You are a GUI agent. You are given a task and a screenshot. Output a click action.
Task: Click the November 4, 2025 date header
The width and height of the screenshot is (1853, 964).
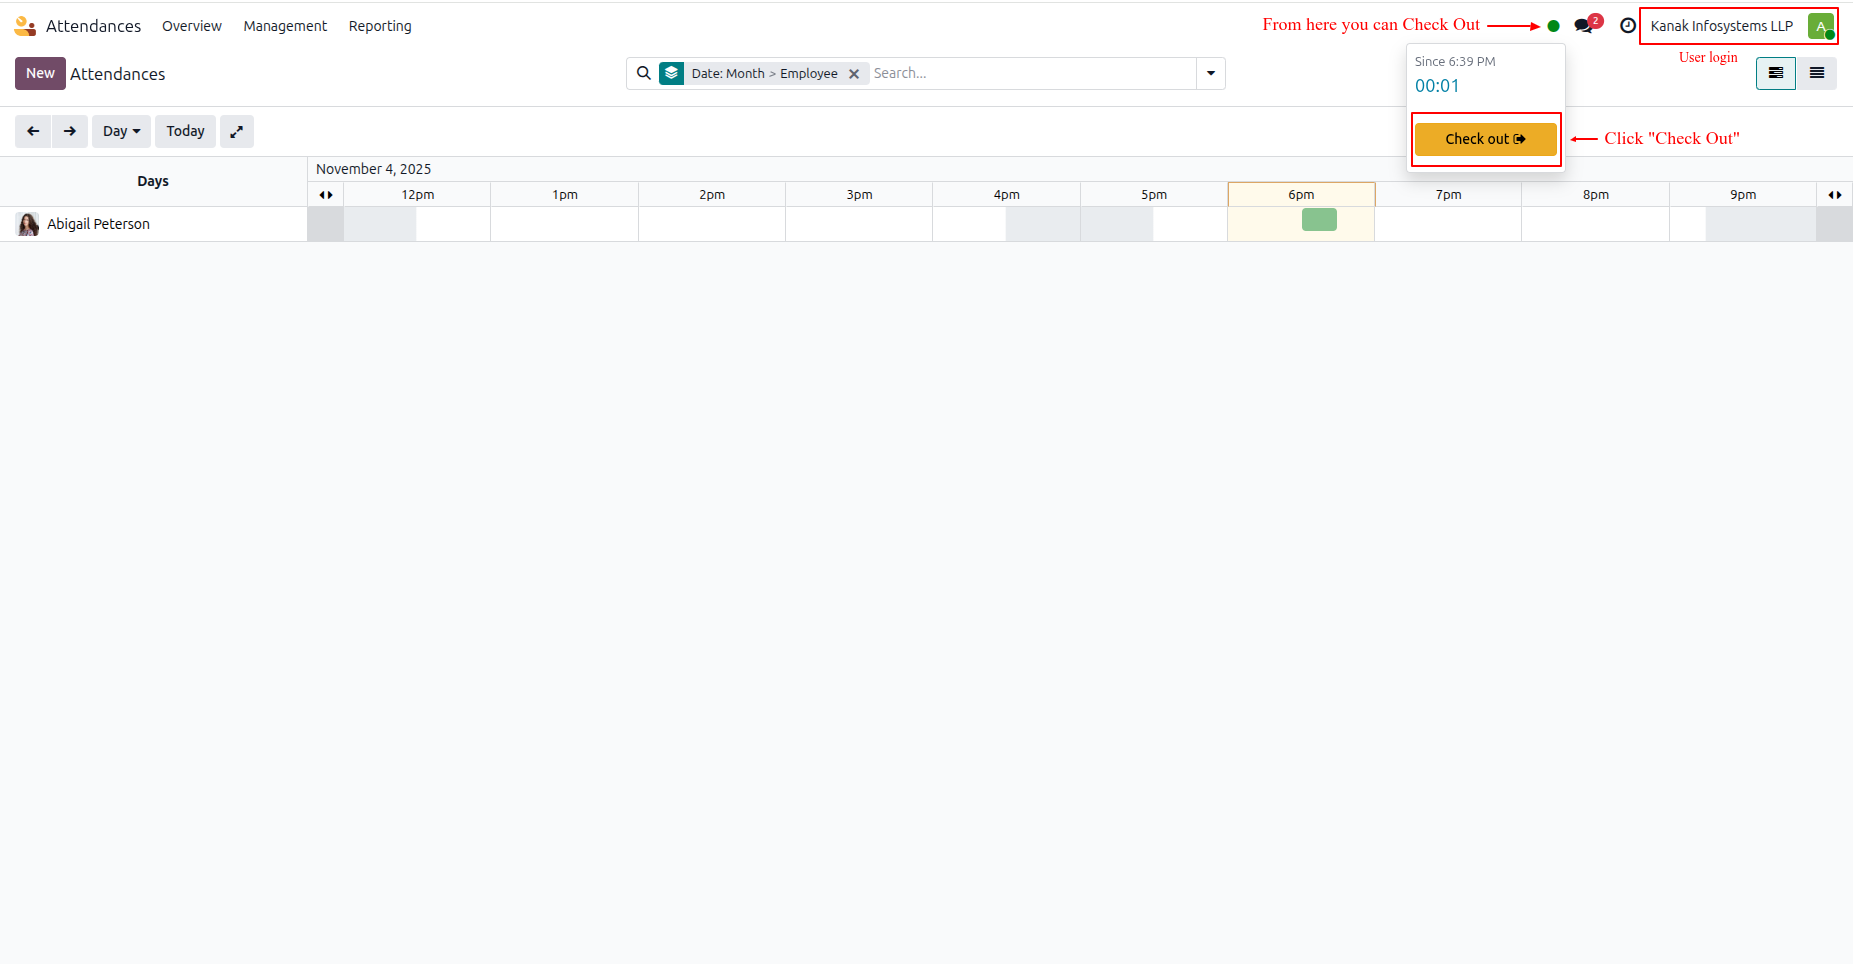(373, 169)
